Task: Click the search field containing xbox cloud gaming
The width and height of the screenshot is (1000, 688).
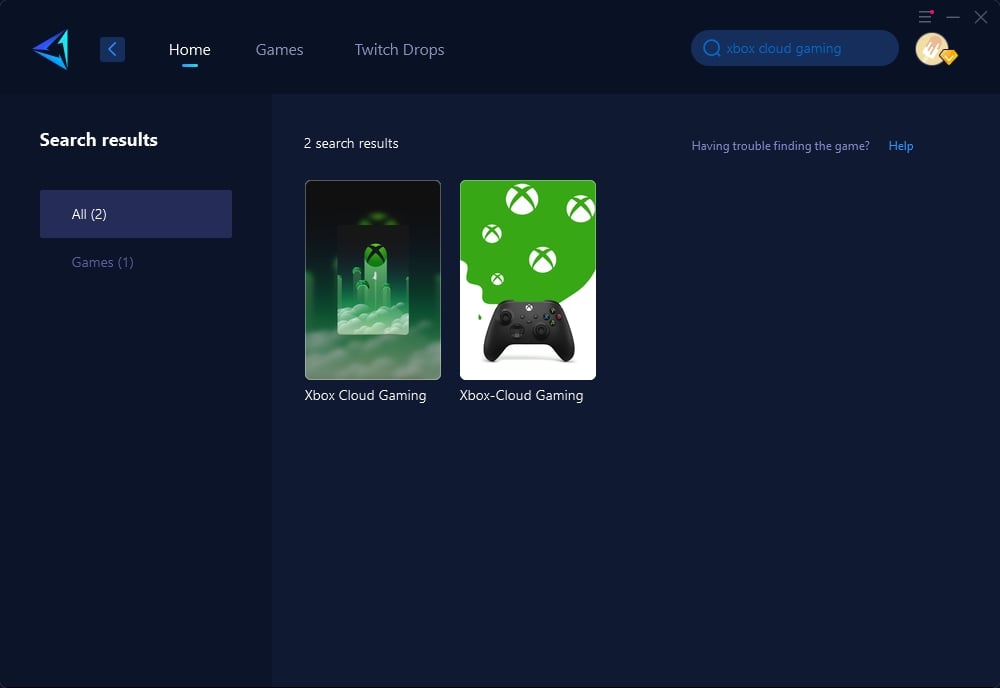Action: pyautogui.click(x=795, y=48)
